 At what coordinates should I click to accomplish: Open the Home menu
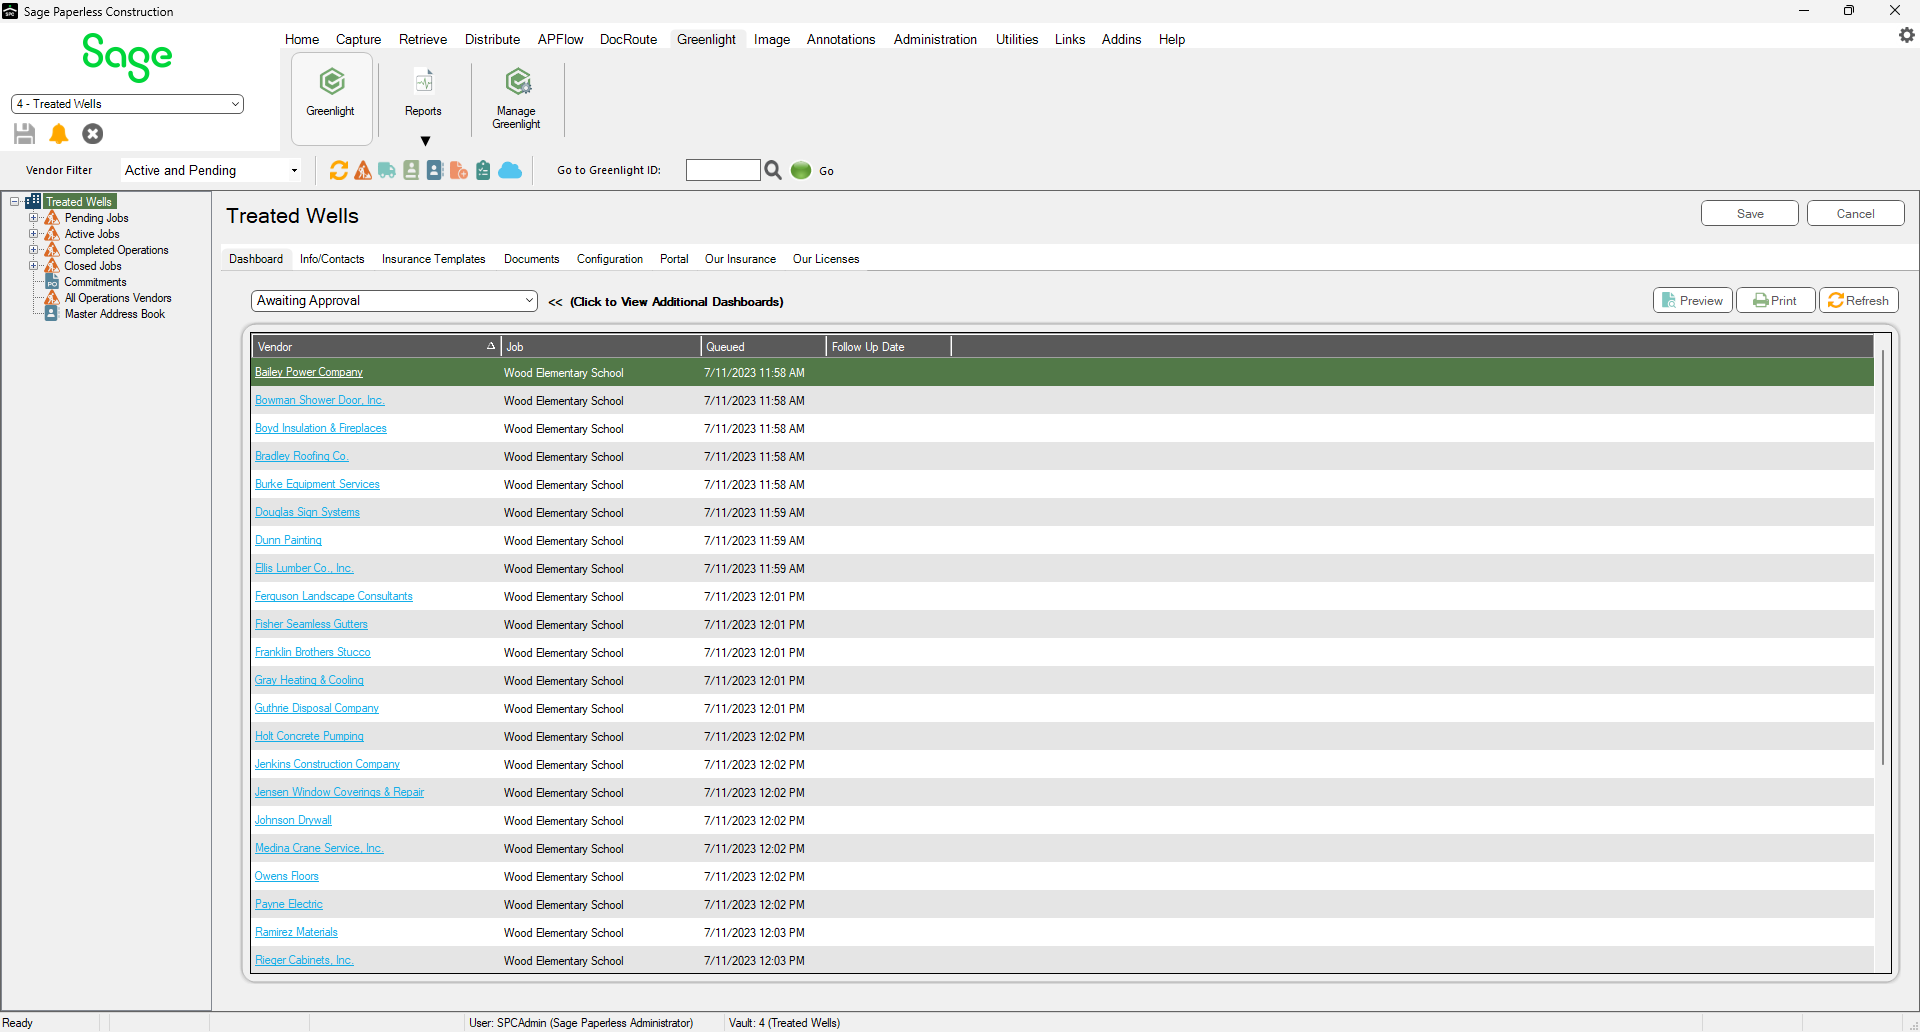[x=302, y=40]
